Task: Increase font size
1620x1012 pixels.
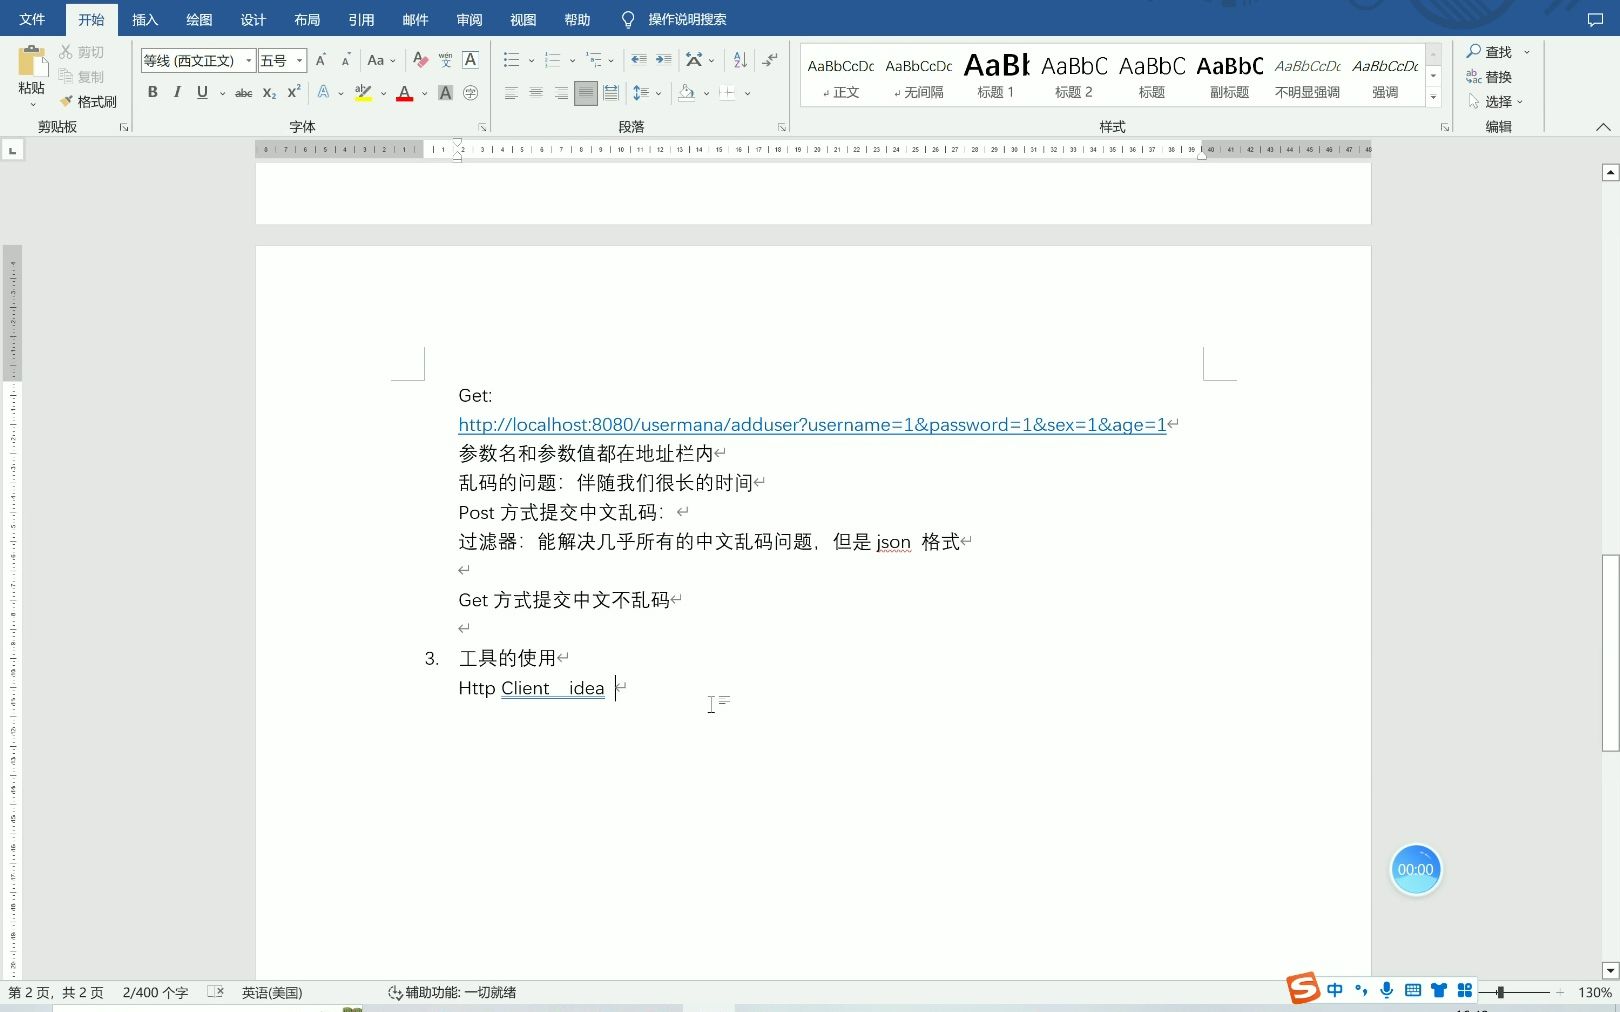Action: (x=321, y=60)
